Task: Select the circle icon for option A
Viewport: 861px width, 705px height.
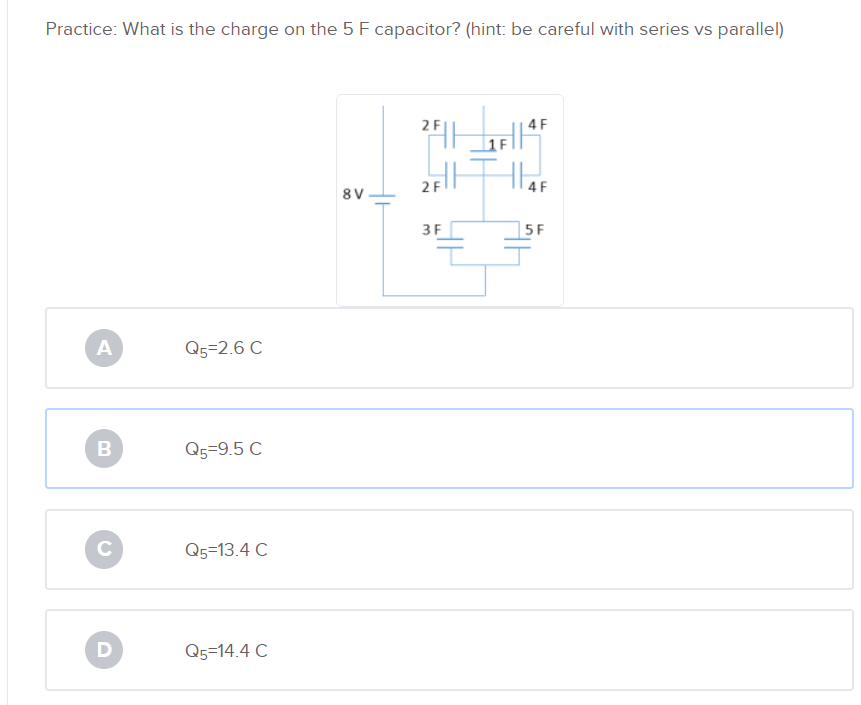Action: [103, 347]
